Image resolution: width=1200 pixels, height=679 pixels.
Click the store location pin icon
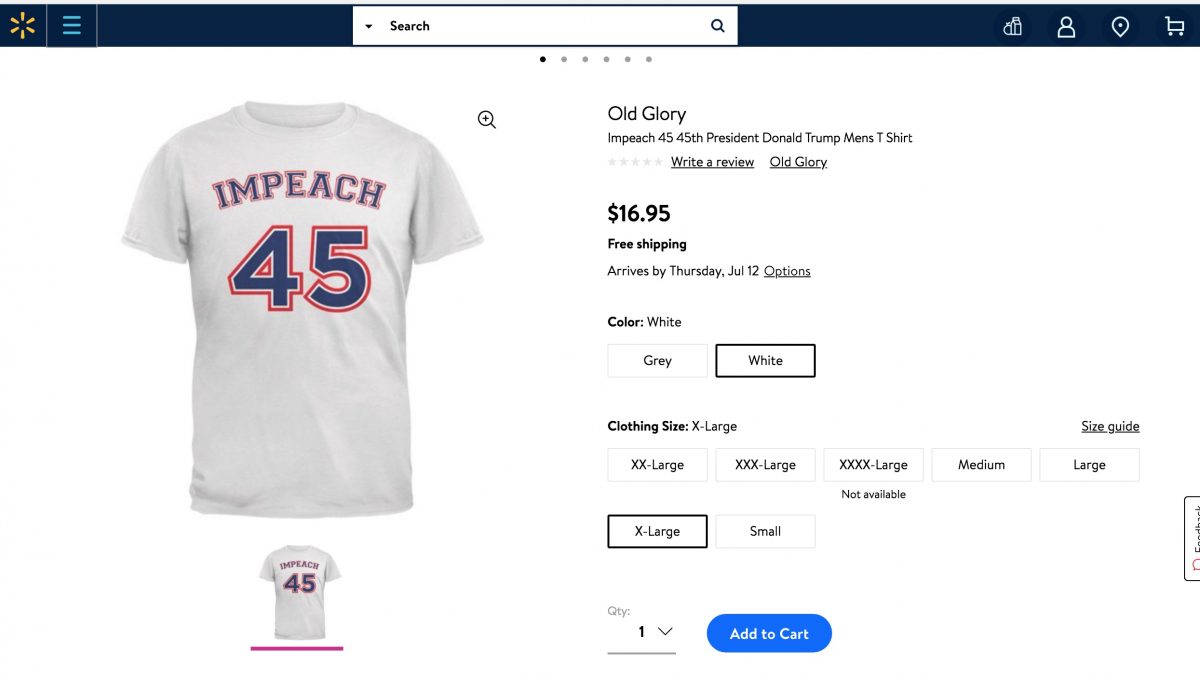pos(1120,27)
